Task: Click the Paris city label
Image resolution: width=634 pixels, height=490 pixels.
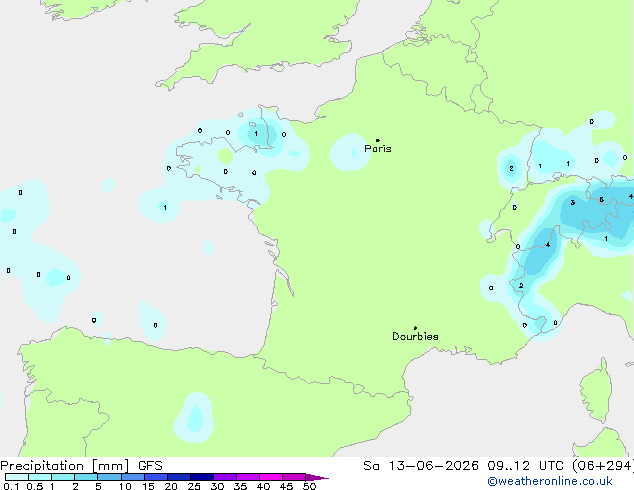Action: click(378, 149)
